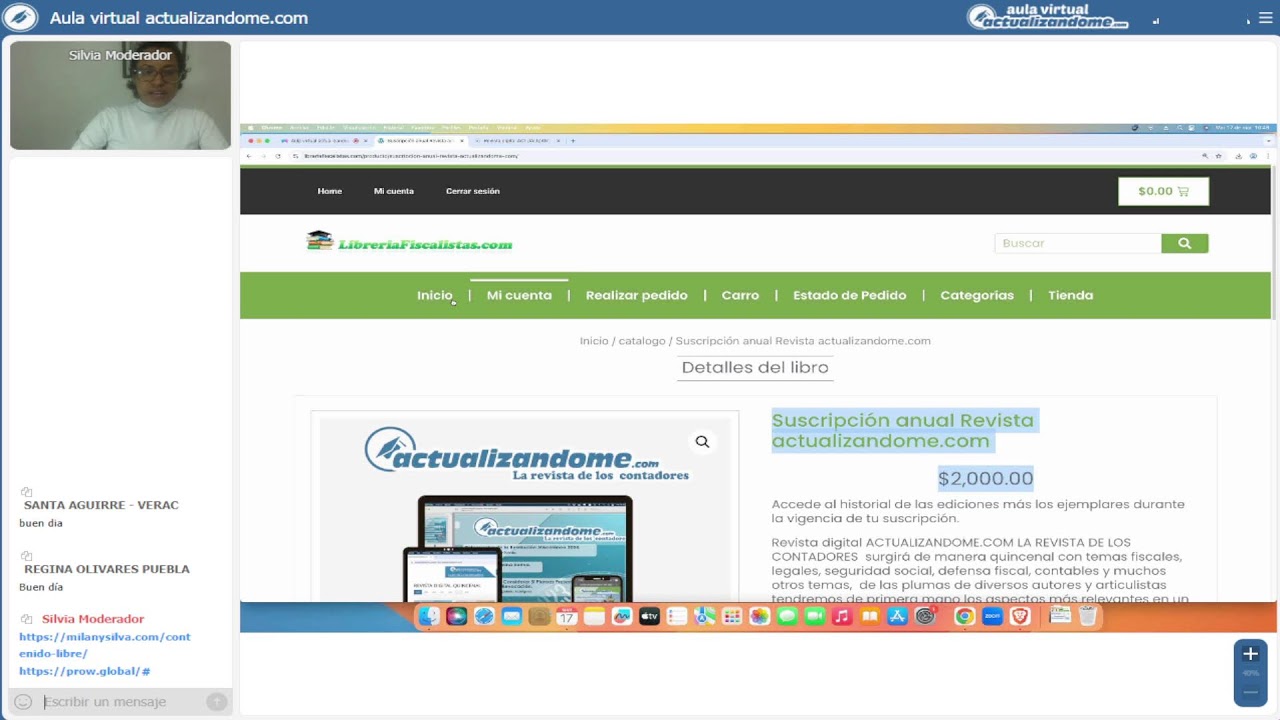Open Reminders from the dock
This screenshot has height=720, width=1280.
[677, 616]
